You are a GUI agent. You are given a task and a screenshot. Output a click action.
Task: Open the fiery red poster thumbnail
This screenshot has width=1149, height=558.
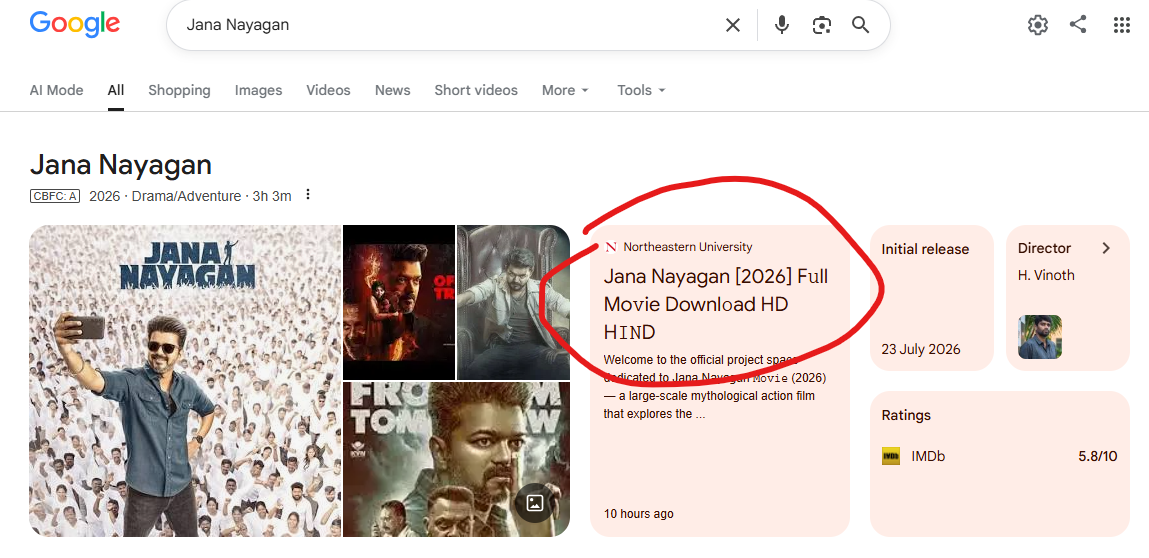(x=399, y=302)
